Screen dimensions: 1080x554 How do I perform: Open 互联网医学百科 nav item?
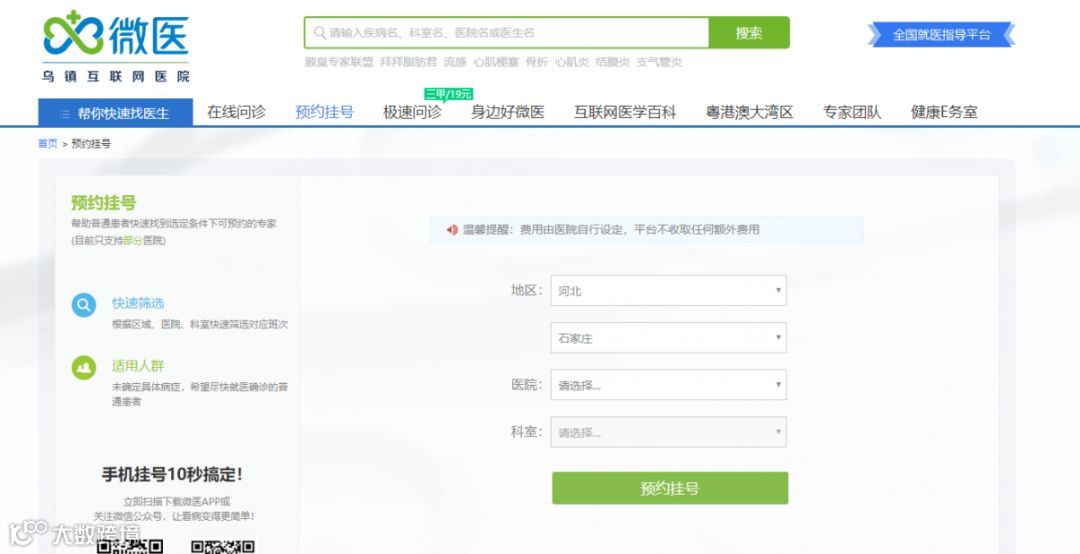click(x=625, y=112)
